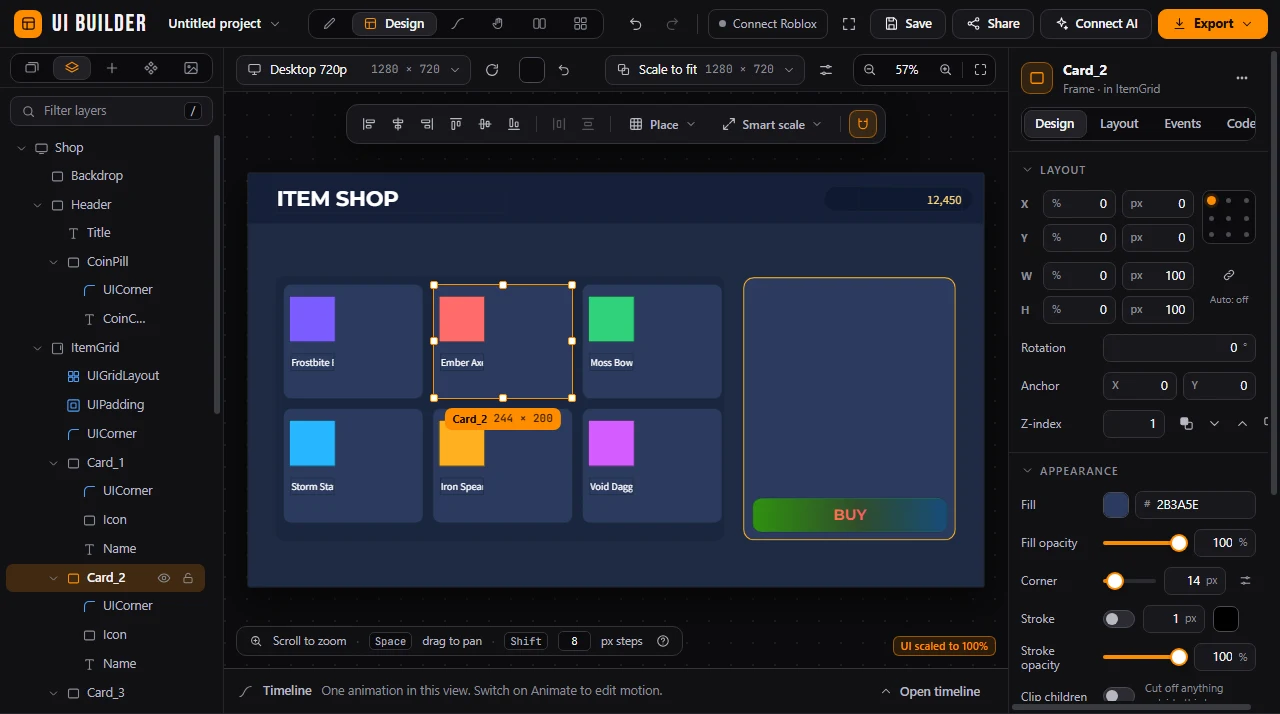Image resolution: width=1280 pixels, height=714 pixels.
Task: Click the Rotation input field
Action: (1179, 348)
